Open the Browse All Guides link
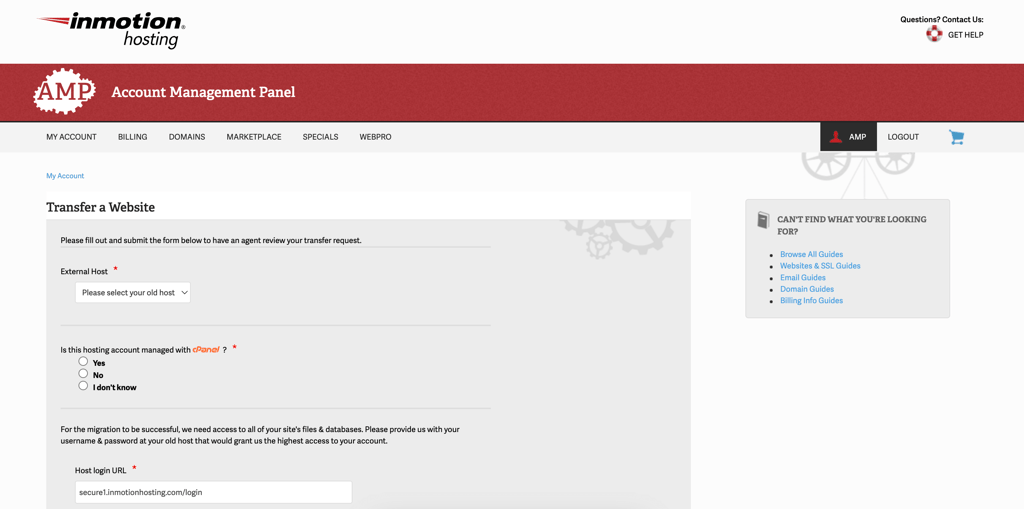Viewport: 1024px width, 509px height. click(x=811, y=254)
